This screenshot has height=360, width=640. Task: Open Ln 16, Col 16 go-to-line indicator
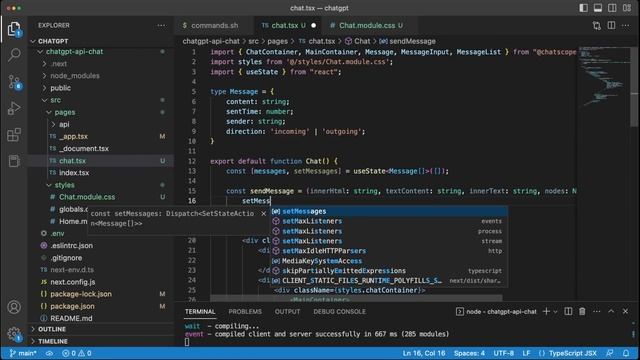click(x=424, y=353)
